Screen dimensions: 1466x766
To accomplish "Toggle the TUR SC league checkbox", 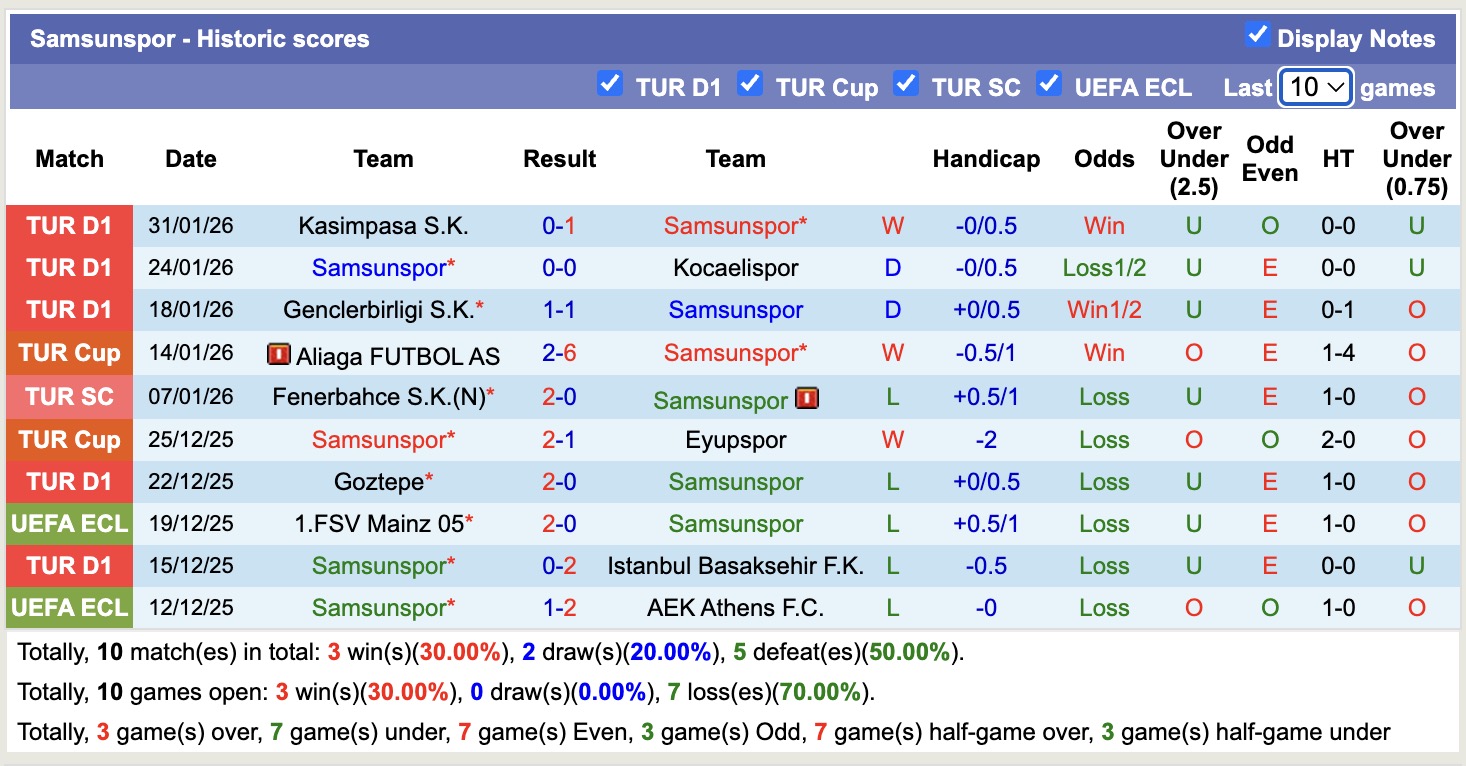I will point(906,84).
